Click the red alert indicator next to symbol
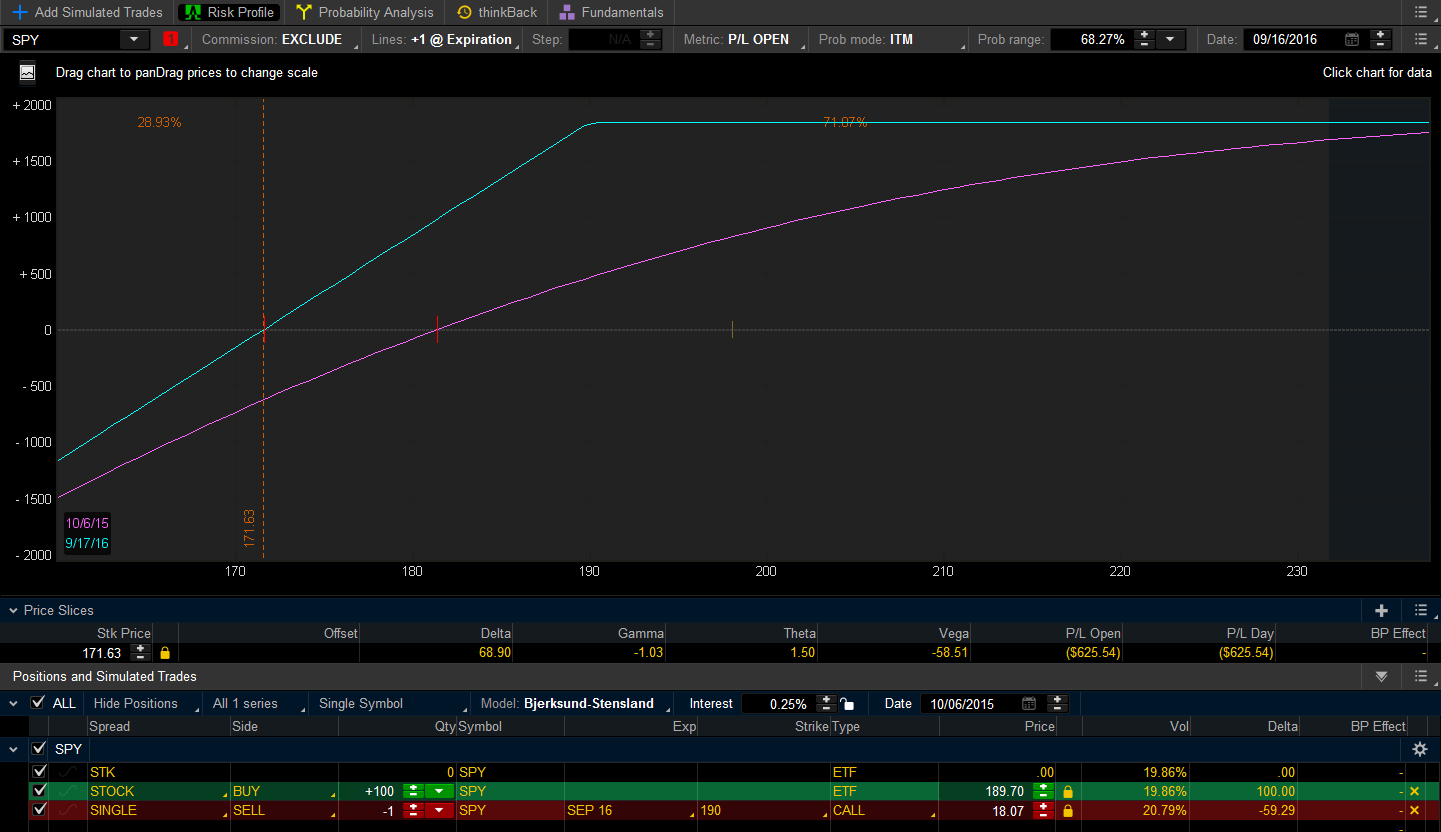This screenshot has height=832, width=1441. pos(170,39)
